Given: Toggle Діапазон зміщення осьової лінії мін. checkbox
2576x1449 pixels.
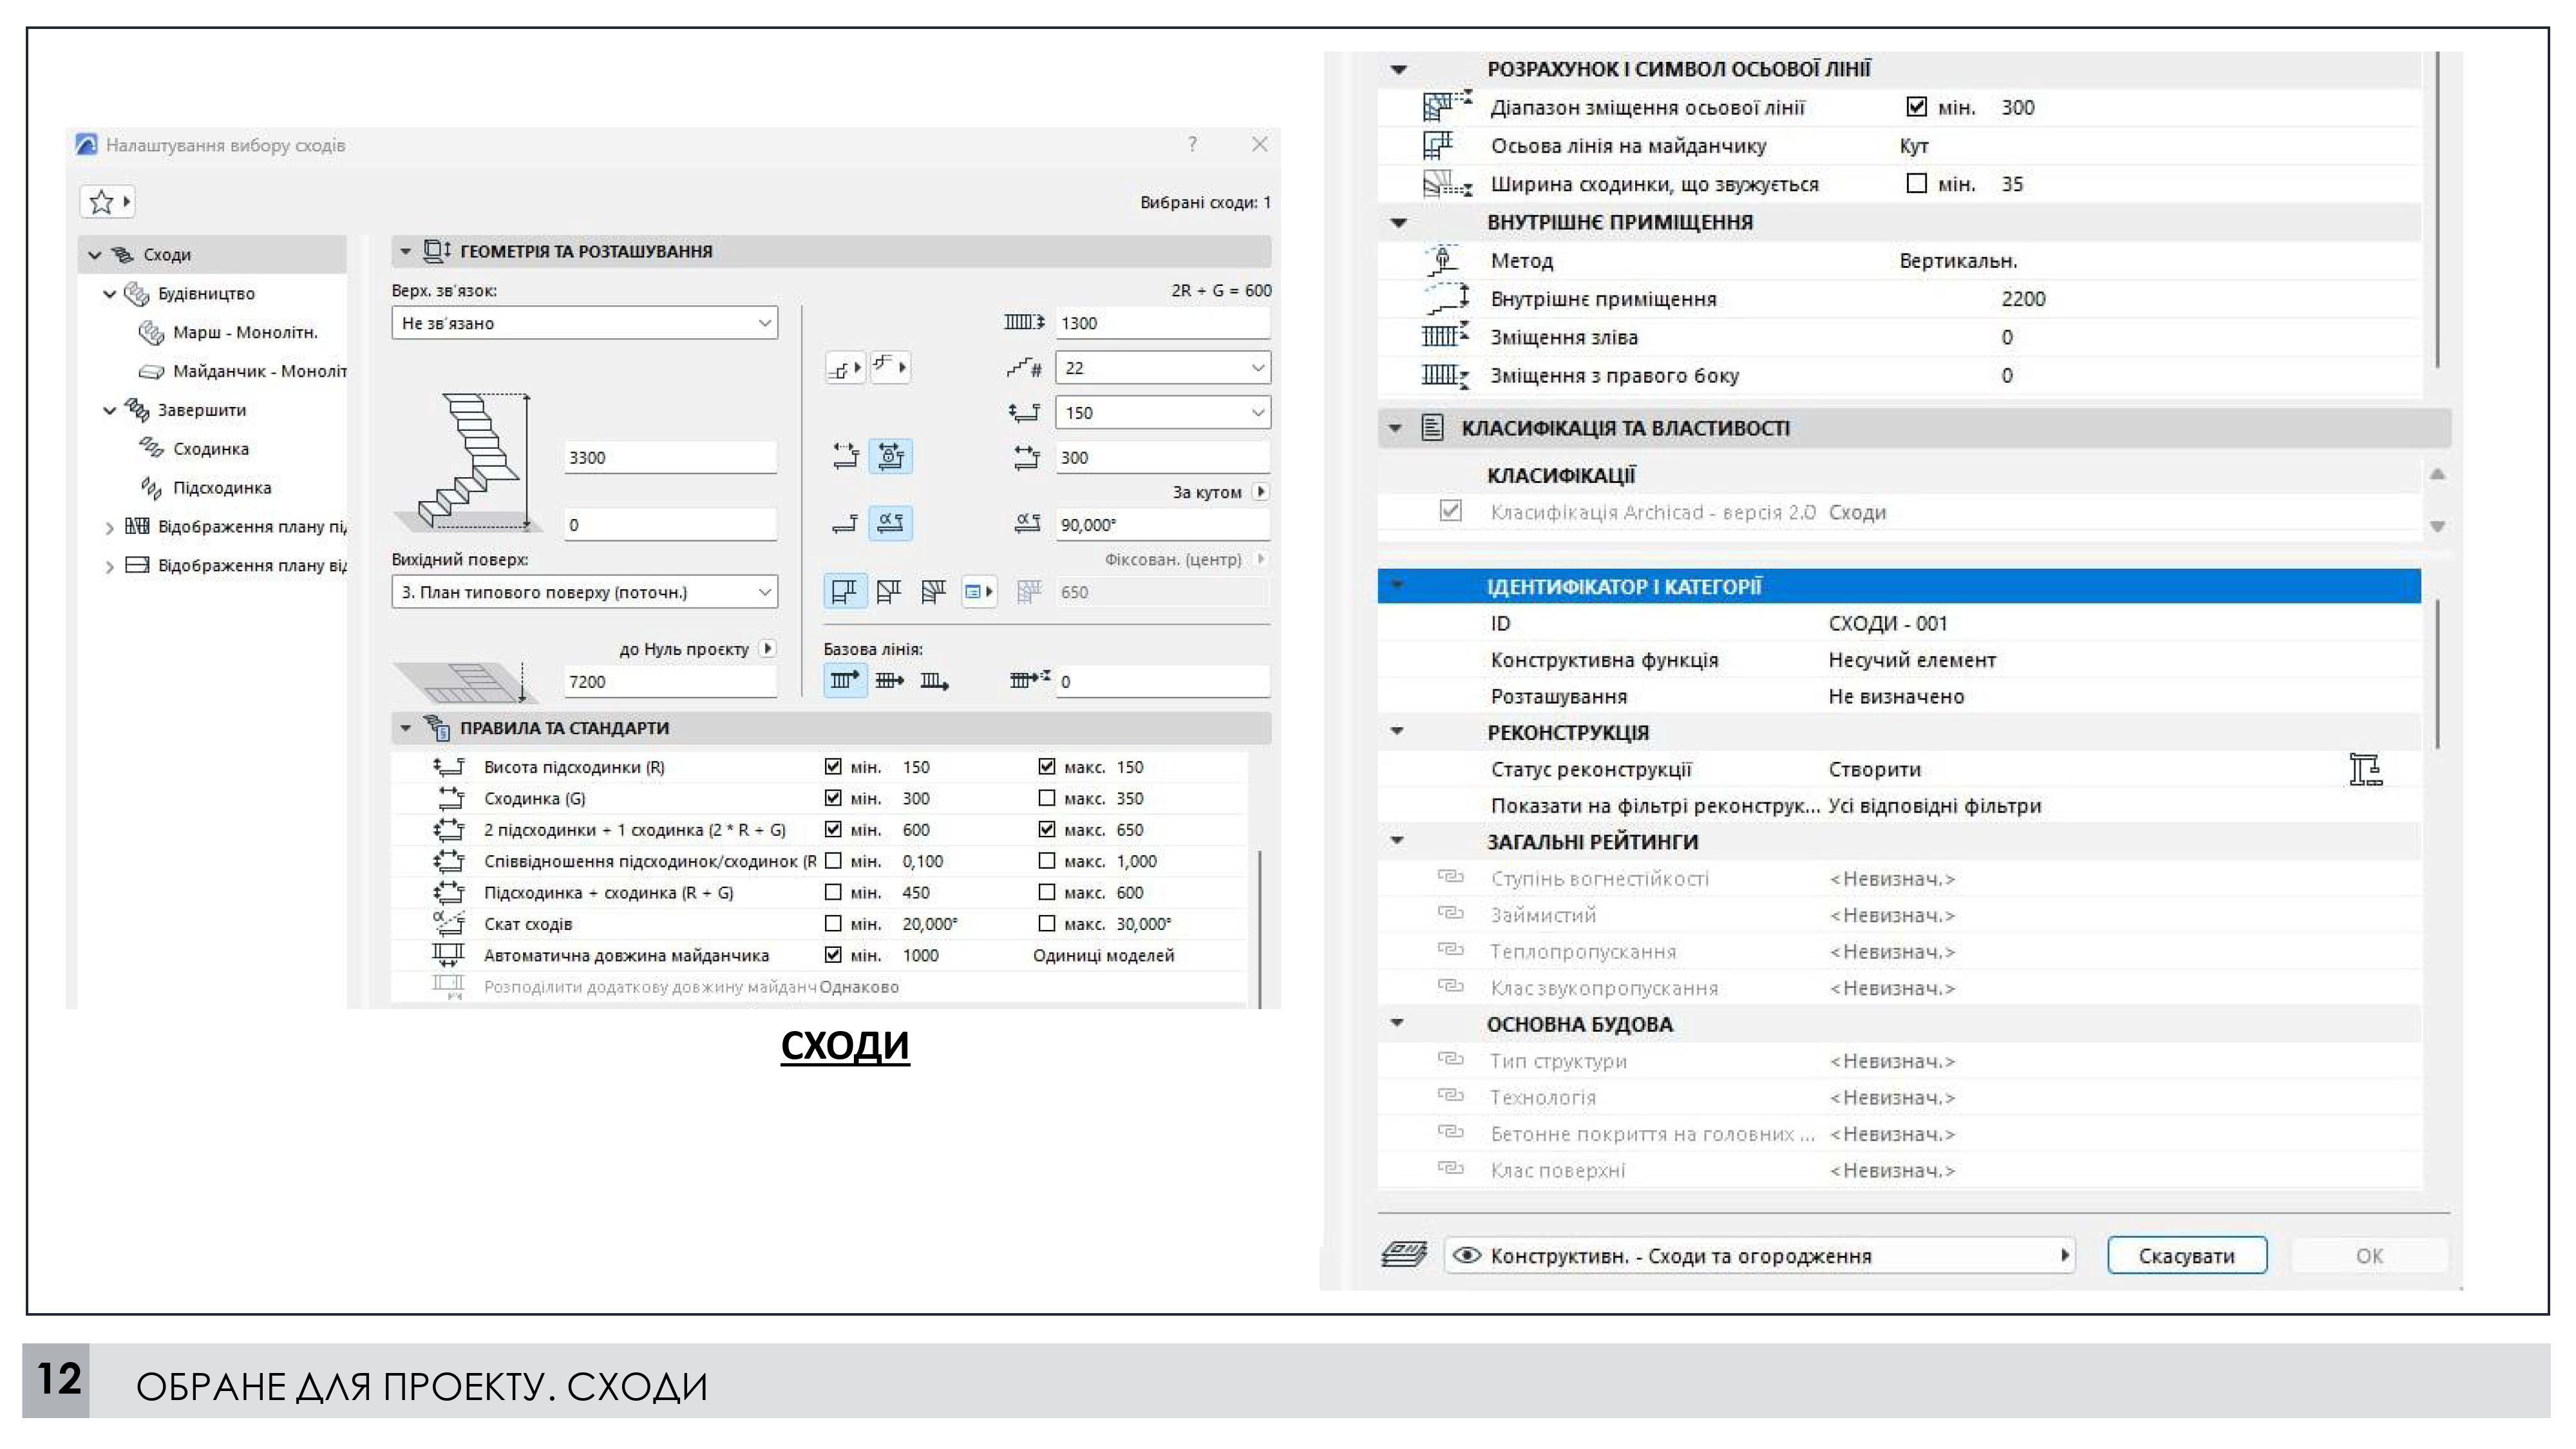Looking at the screenshot, I should click(x=1916, y=106).
